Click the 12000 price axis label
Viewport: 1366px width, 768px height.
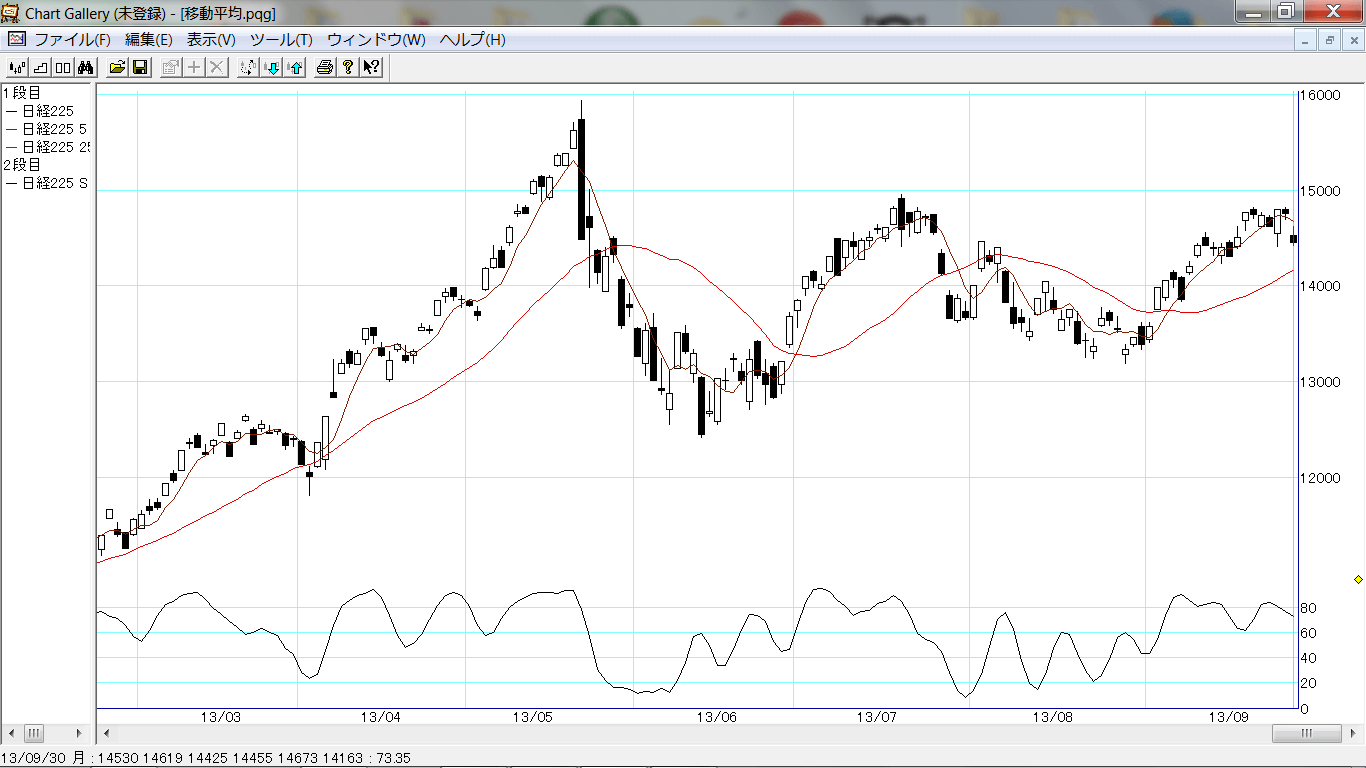coord(1320,478)
